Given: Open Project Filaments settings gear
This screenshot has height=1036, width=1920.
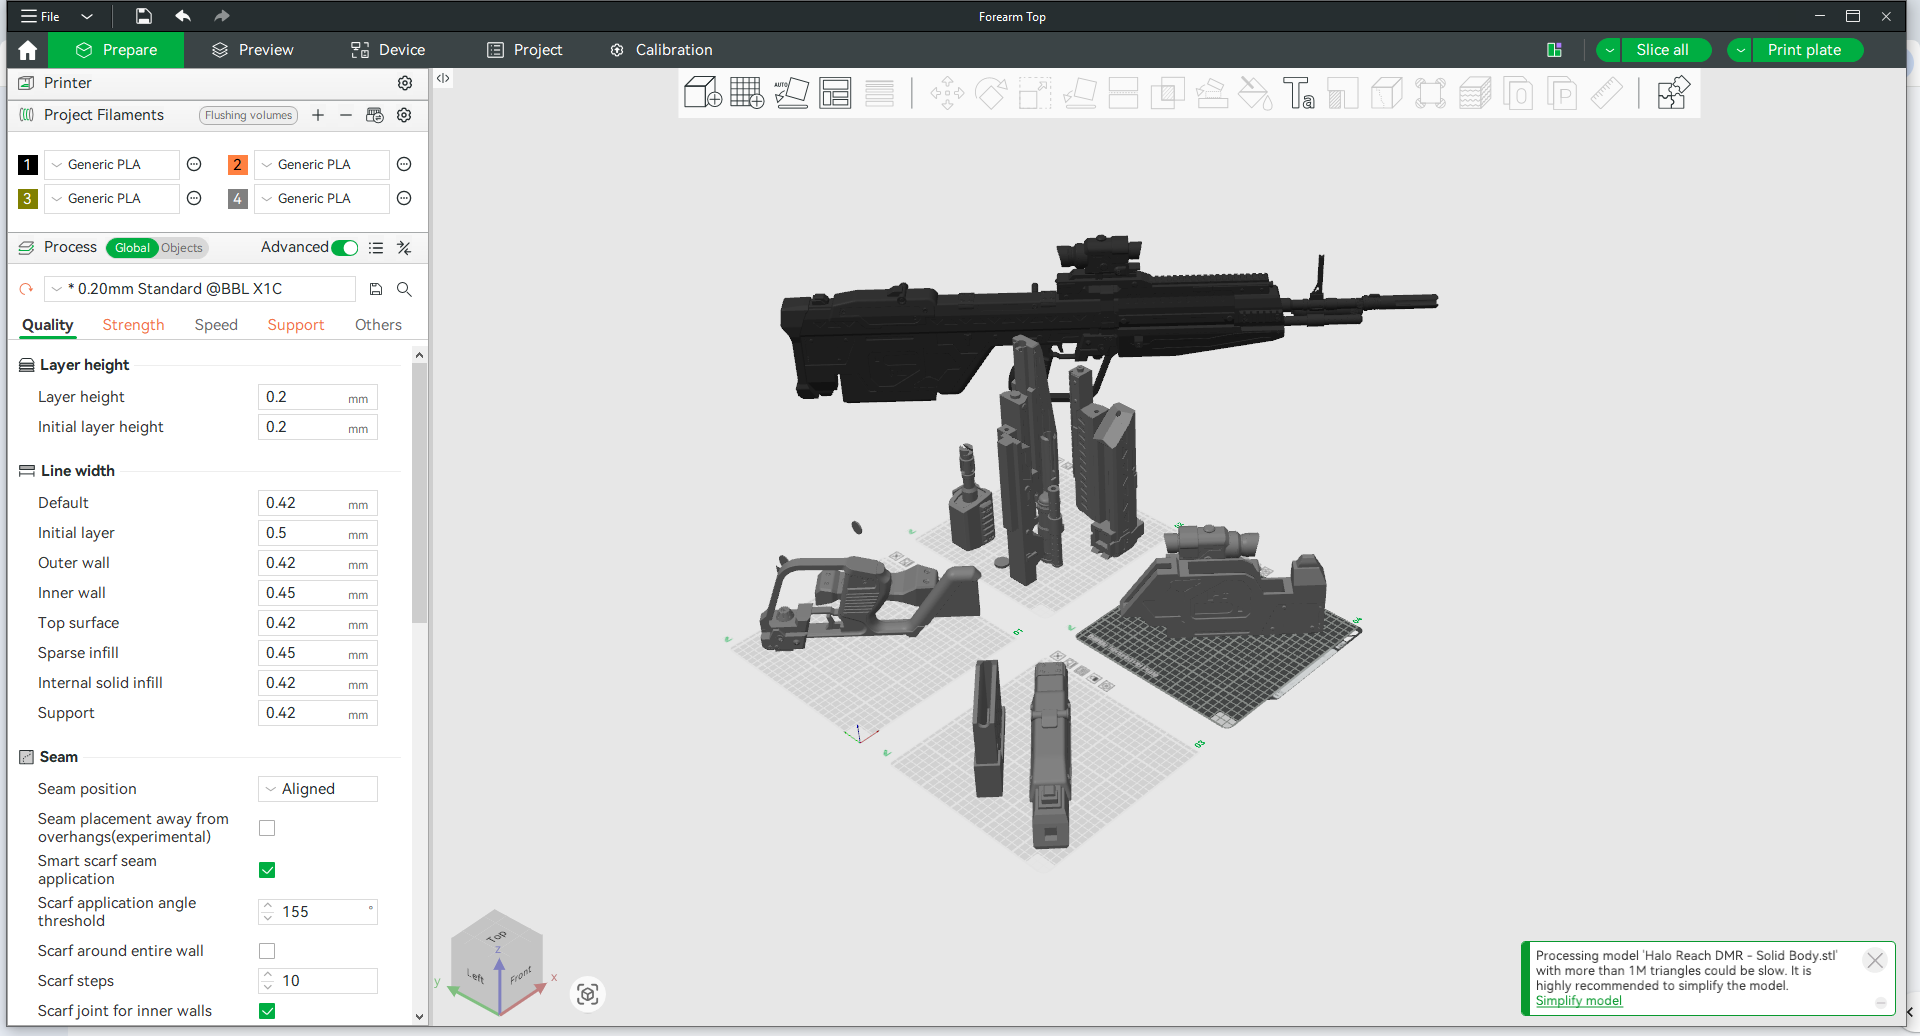Looking at the screenshot, I should [404, 115].
